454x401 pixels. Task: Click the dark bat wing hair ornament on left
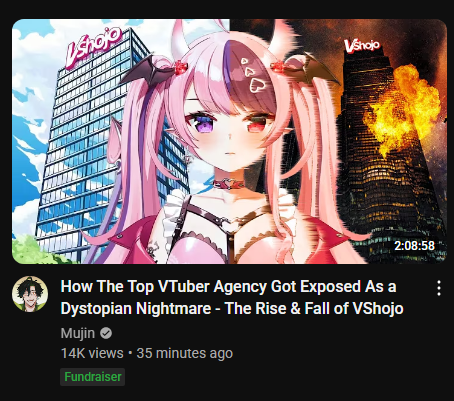tap(145, 70)
